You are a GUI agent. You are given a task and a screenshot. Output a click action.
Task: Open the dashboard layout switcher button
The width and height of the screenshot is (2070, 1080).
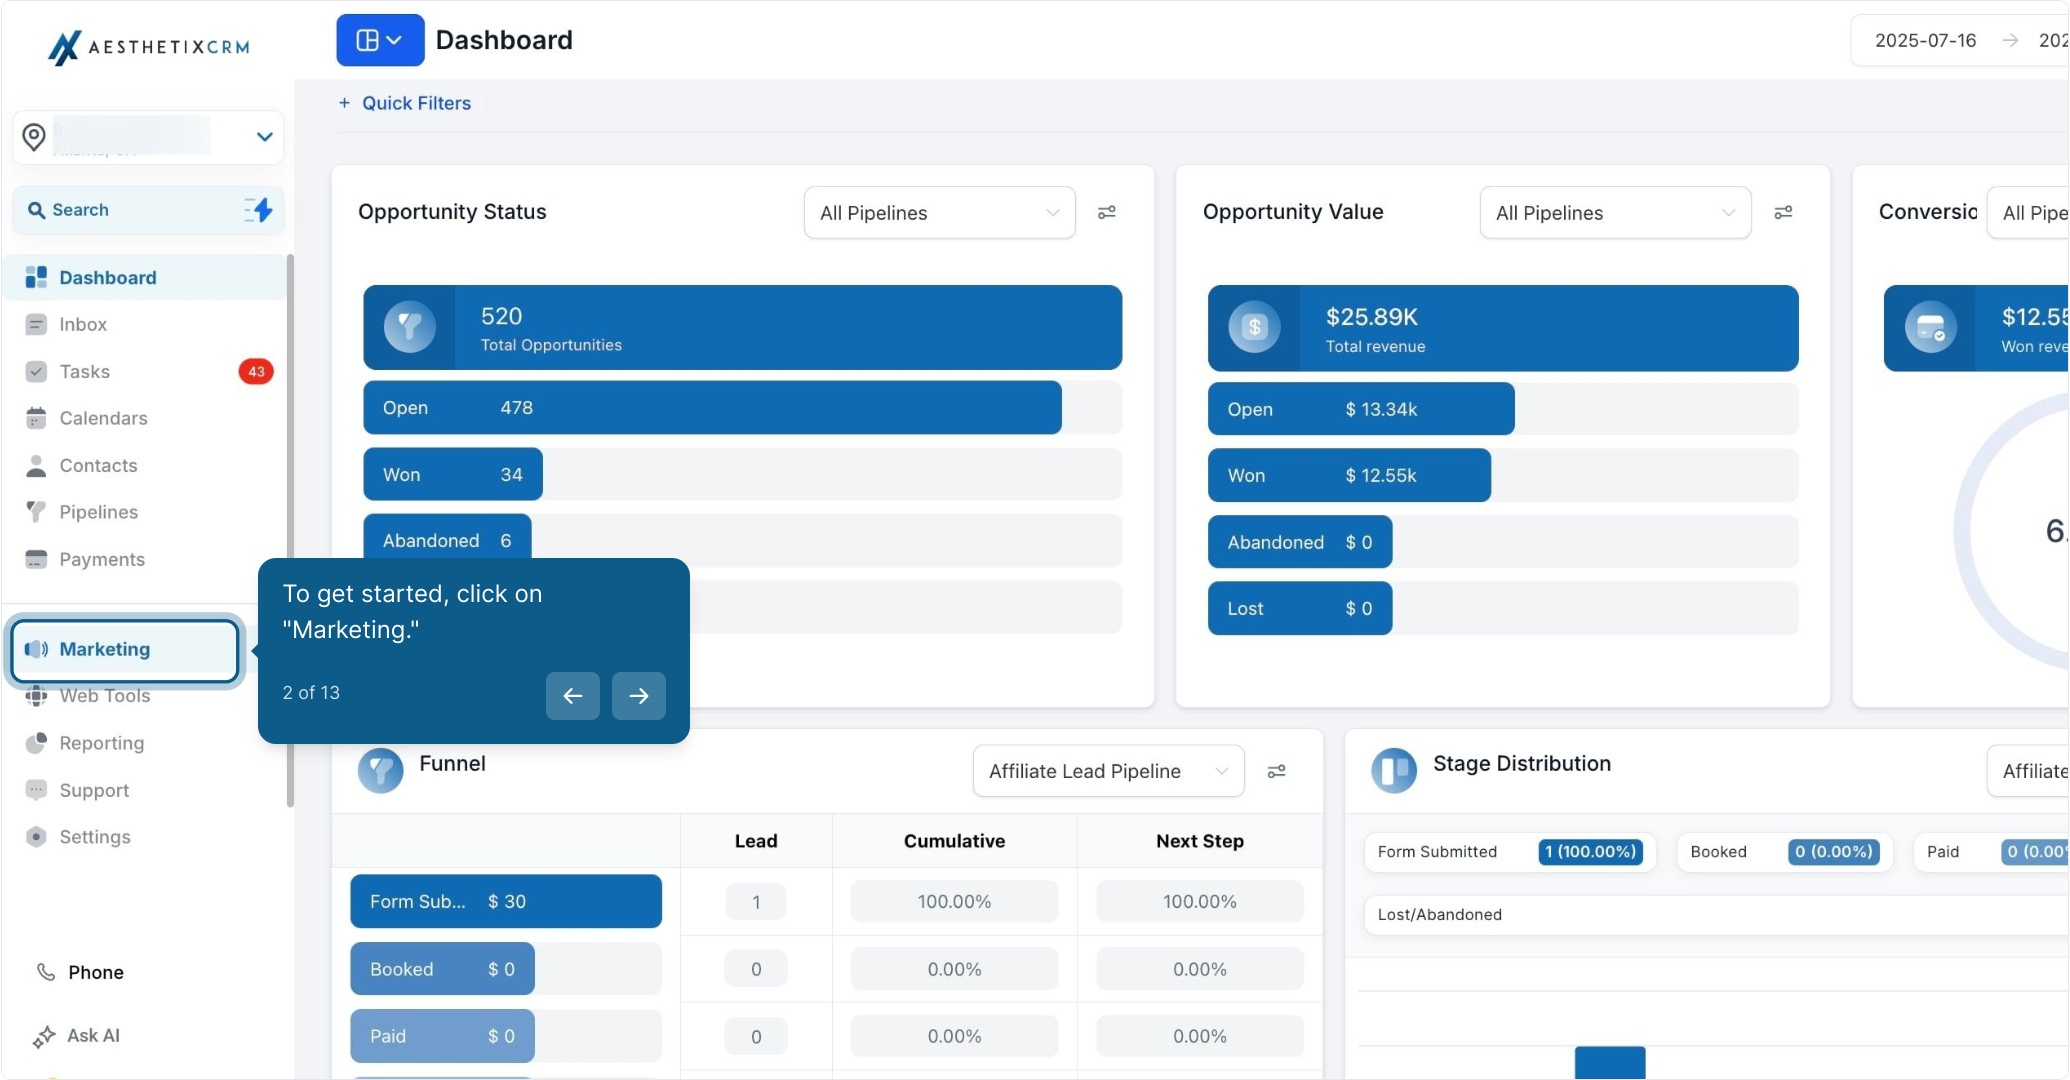coord(380,40)
